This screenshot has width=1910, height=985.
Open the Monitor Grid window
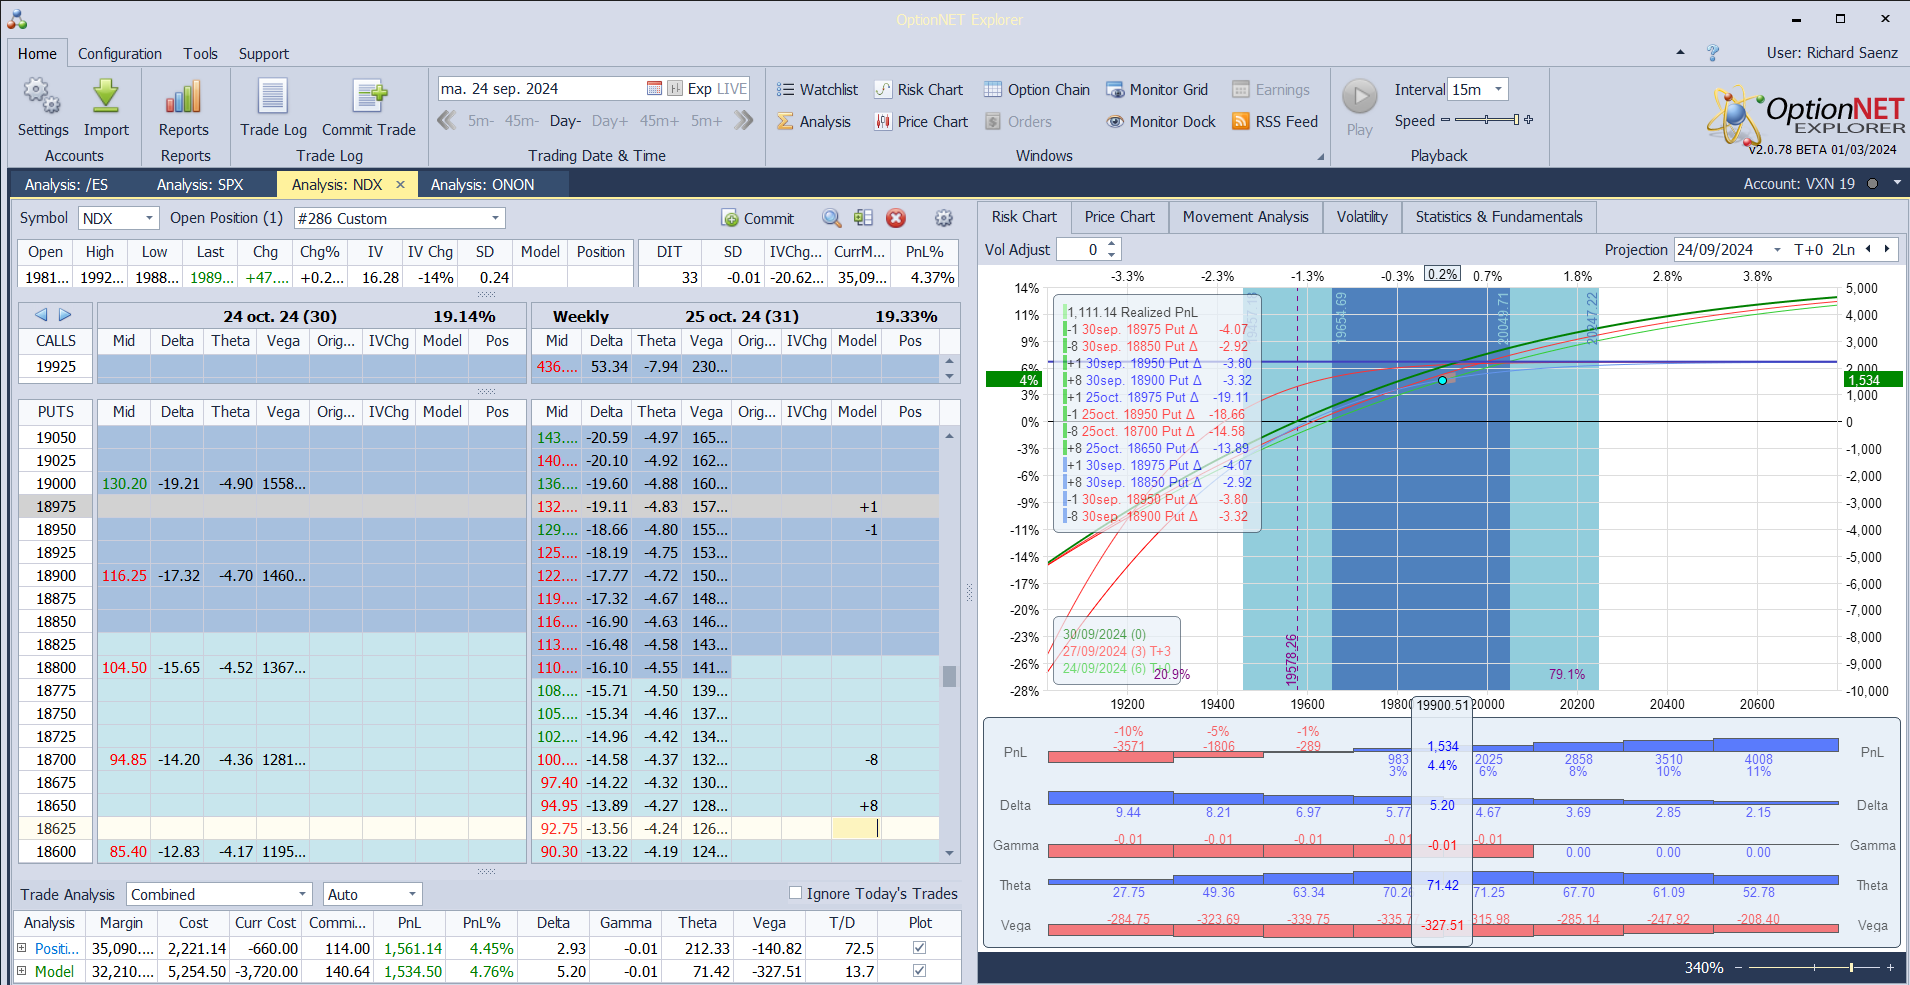[1157, 90]
